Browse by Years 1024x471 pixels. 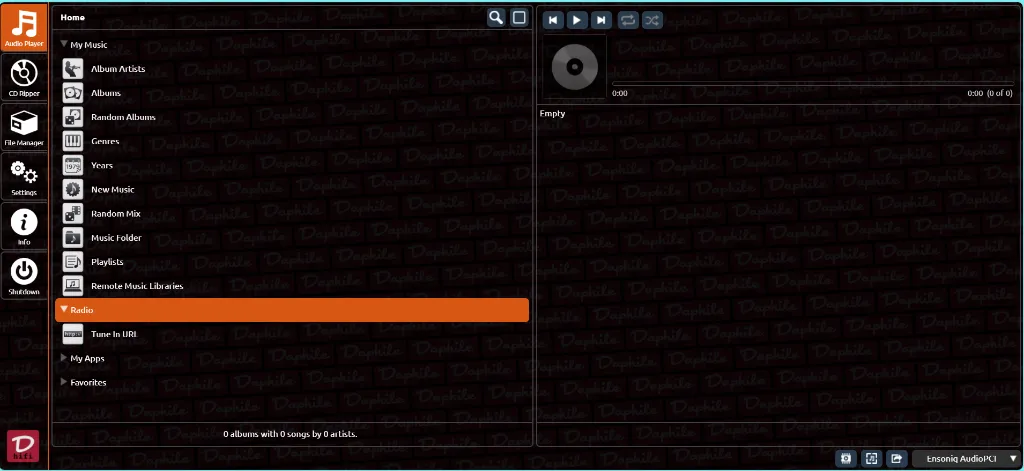point(102,165)
